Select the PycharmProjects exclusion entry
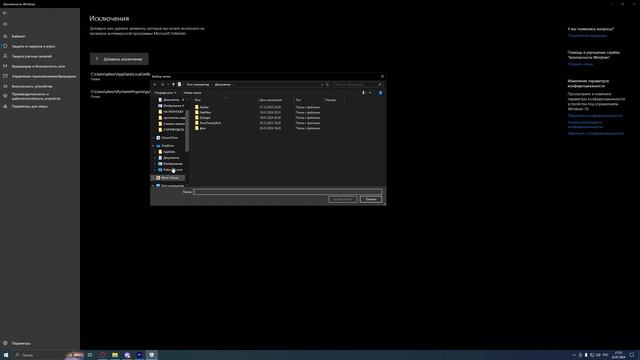 (x=120, y=94)
